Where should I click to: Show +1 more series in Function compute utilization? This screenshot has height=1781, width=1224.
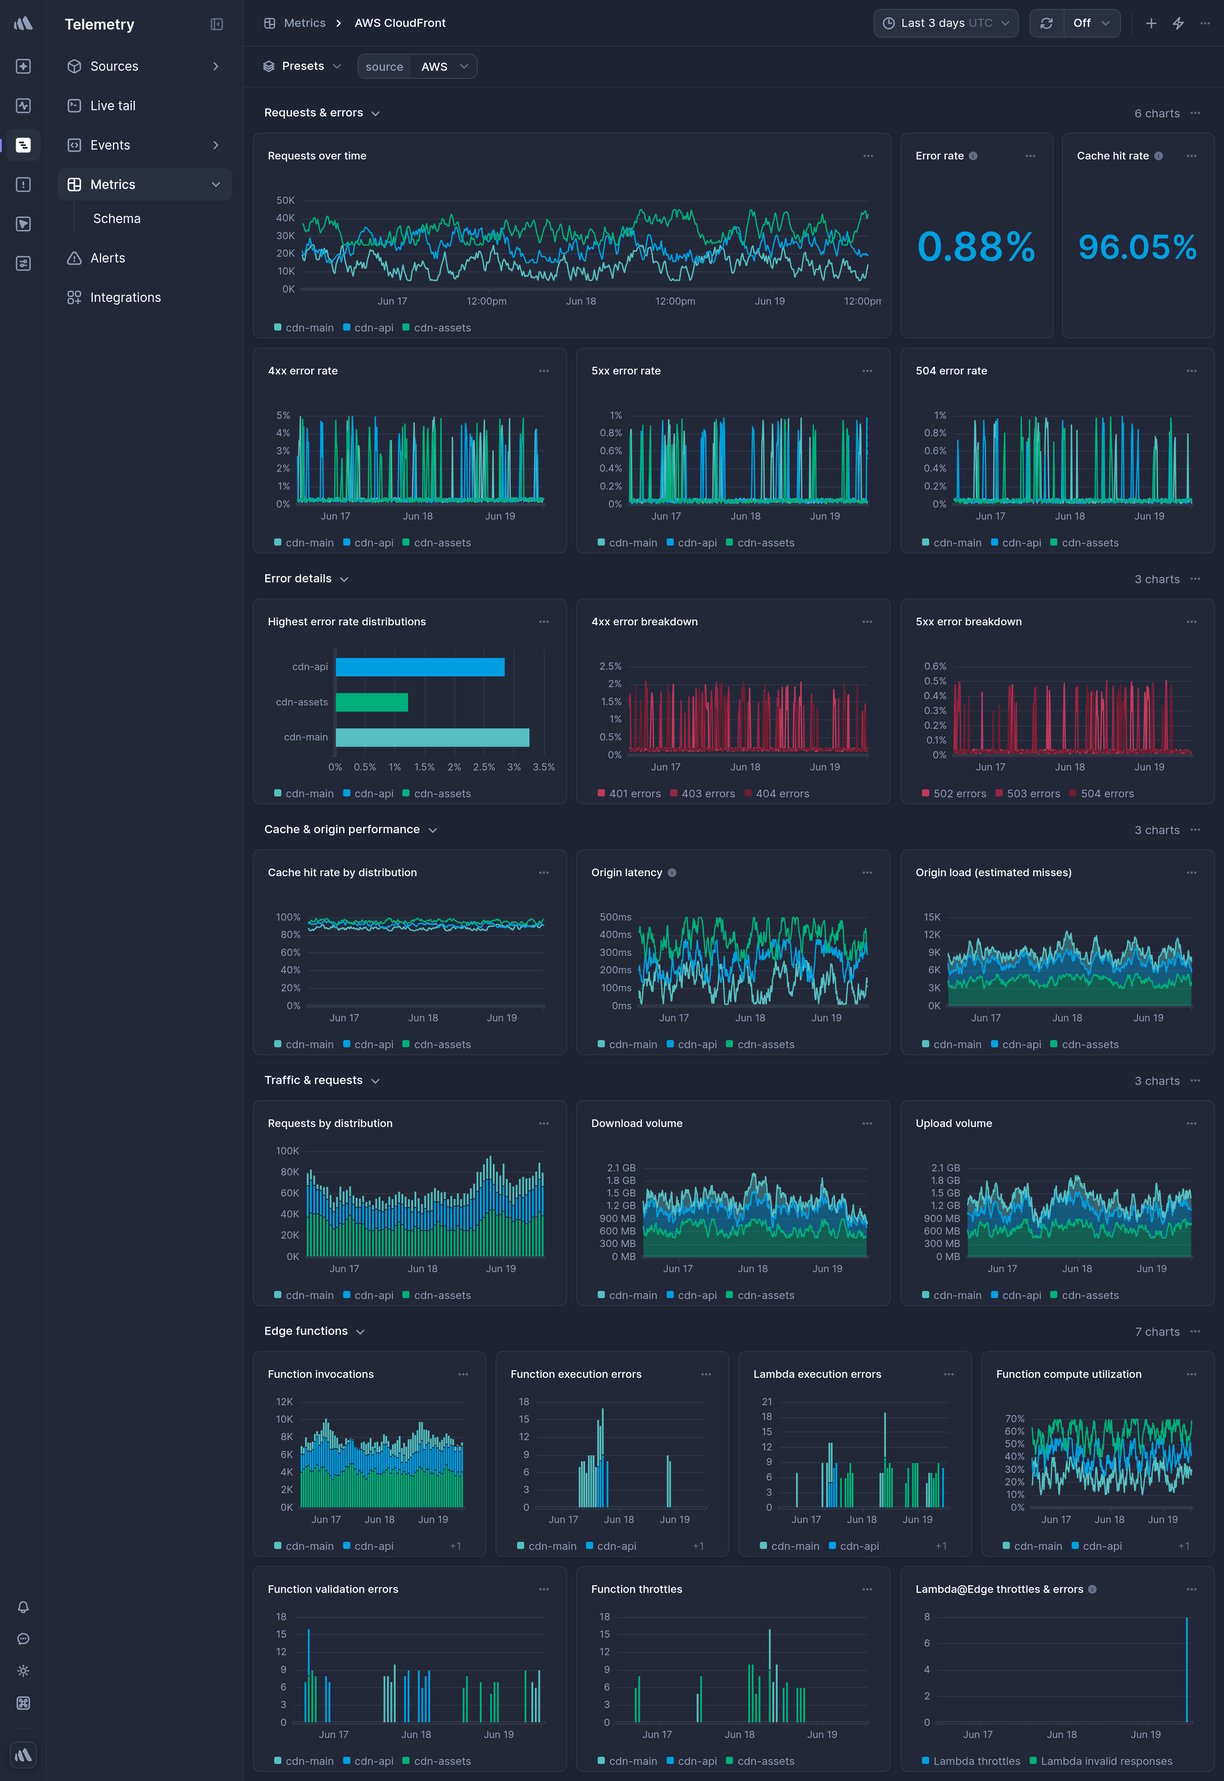[x=1184, y=1547]
